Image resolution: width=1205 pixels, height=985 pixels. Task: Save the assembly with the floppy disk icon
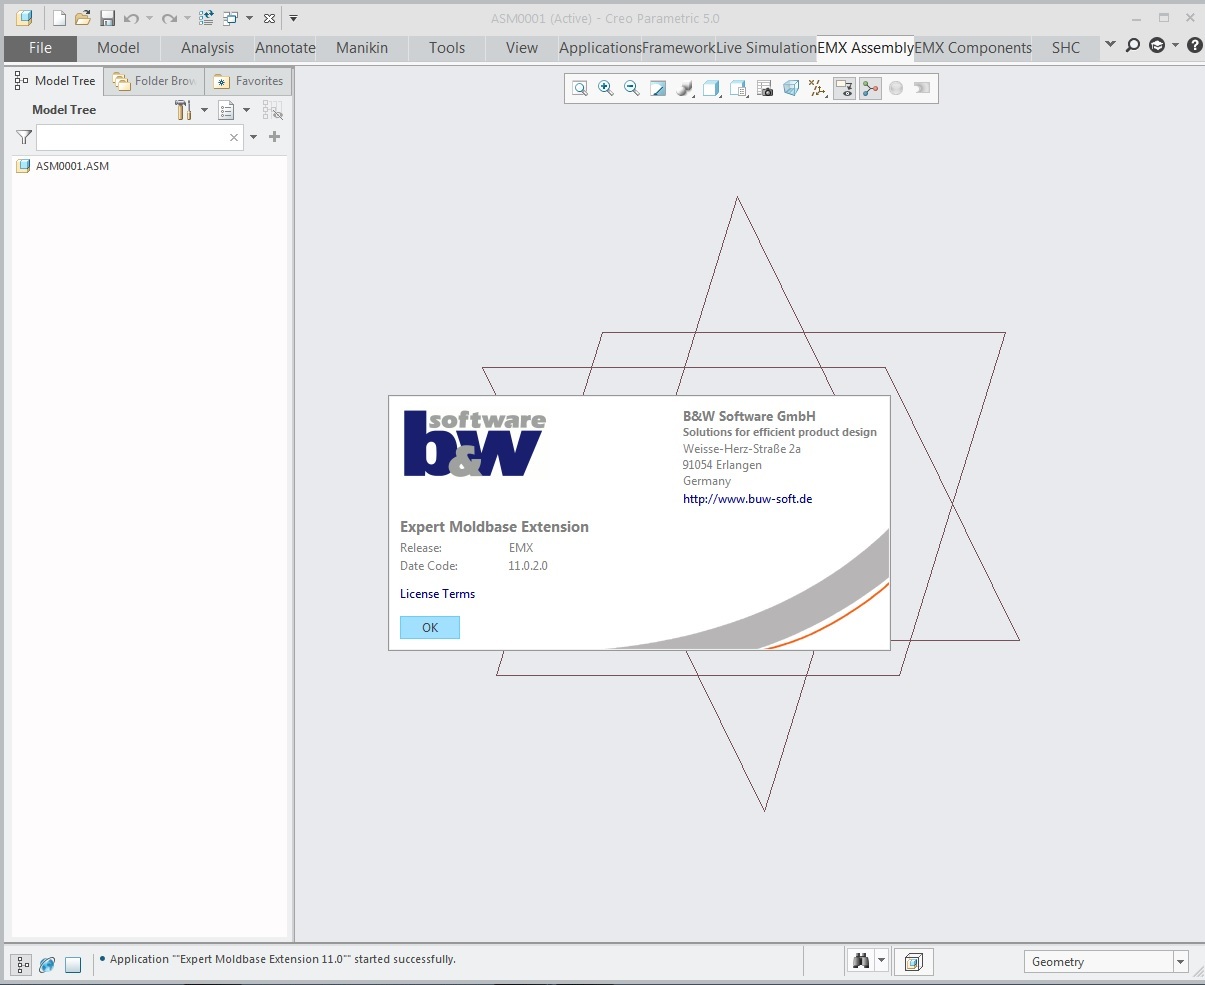coord(107,18)
